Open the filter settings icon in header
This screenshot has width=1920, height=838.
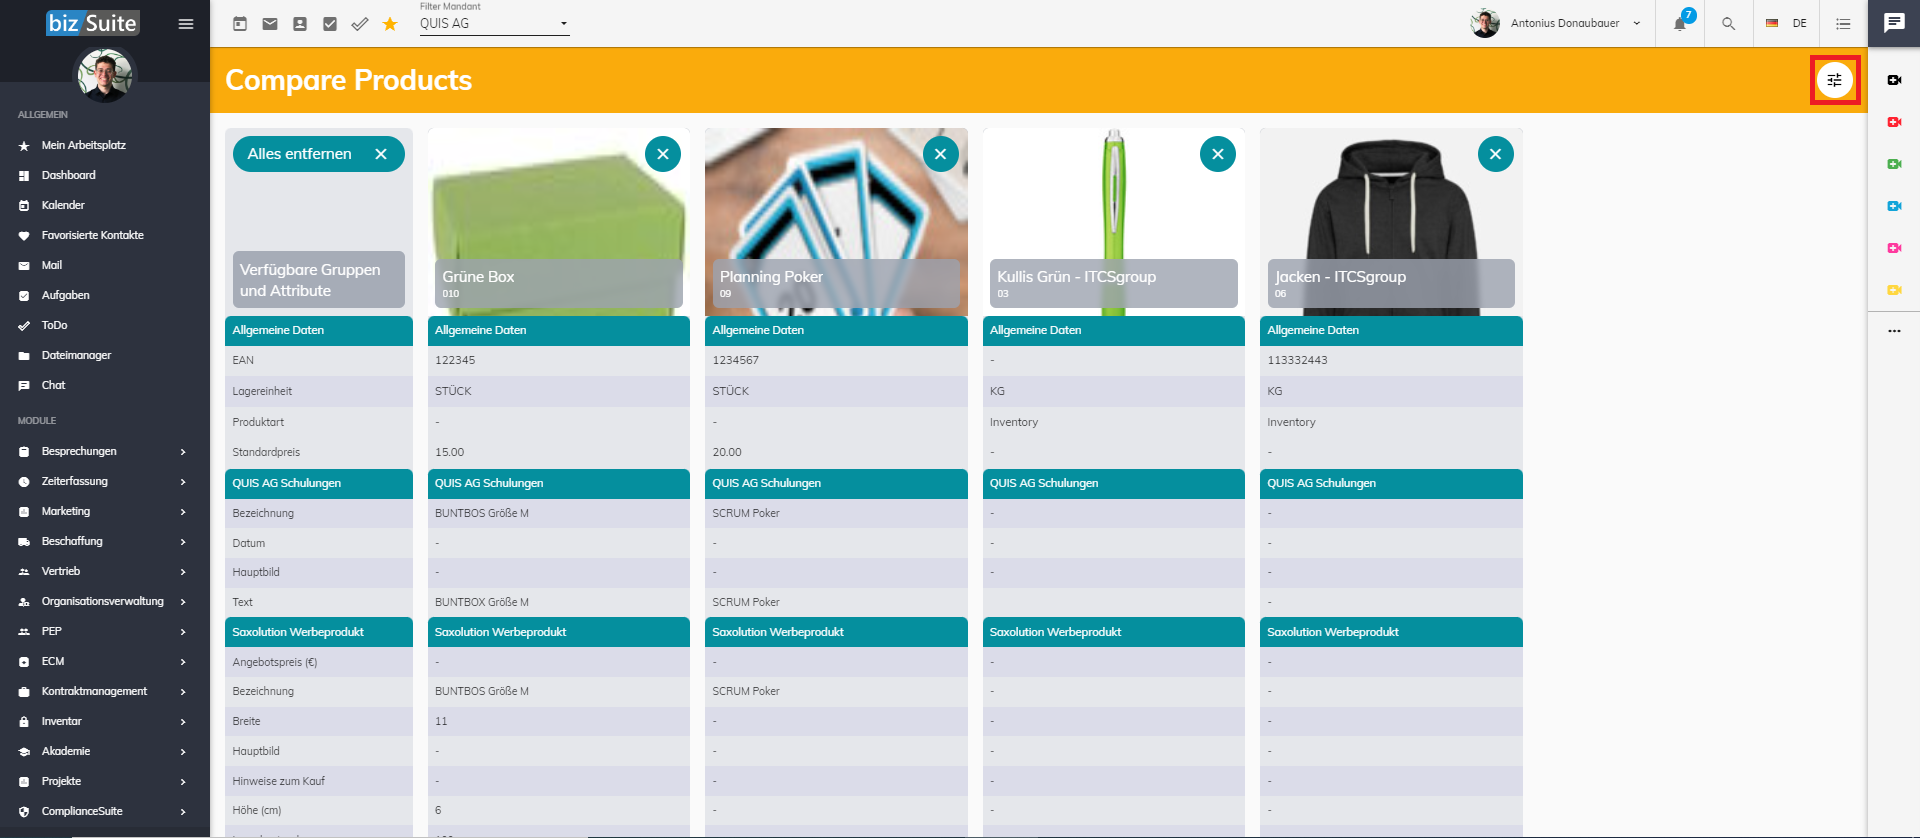point(1834,80)
